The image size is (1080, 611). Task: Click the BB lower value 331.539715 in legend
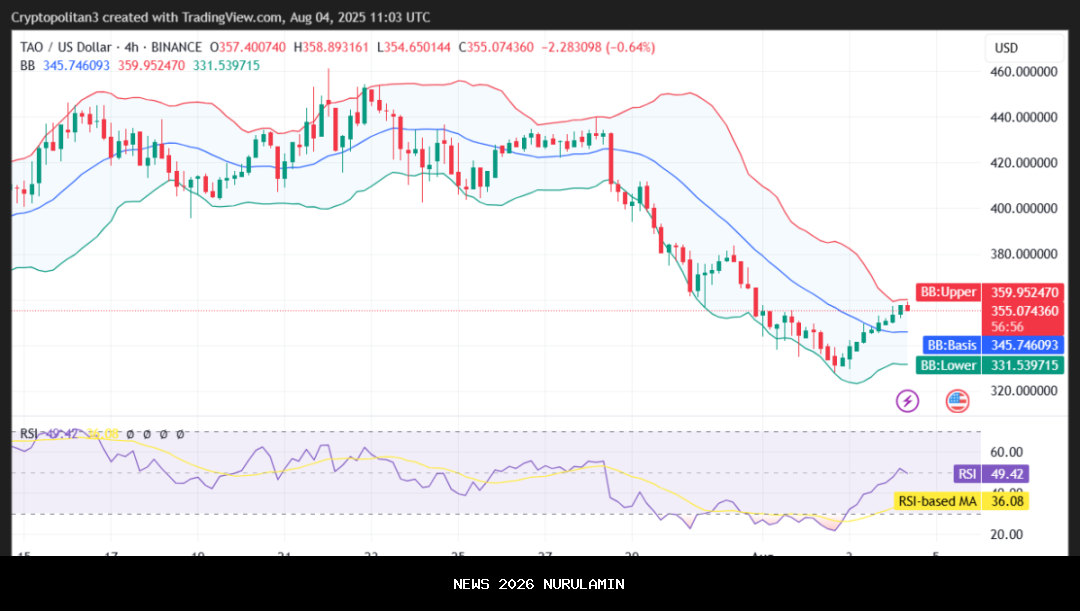[227, 65]
